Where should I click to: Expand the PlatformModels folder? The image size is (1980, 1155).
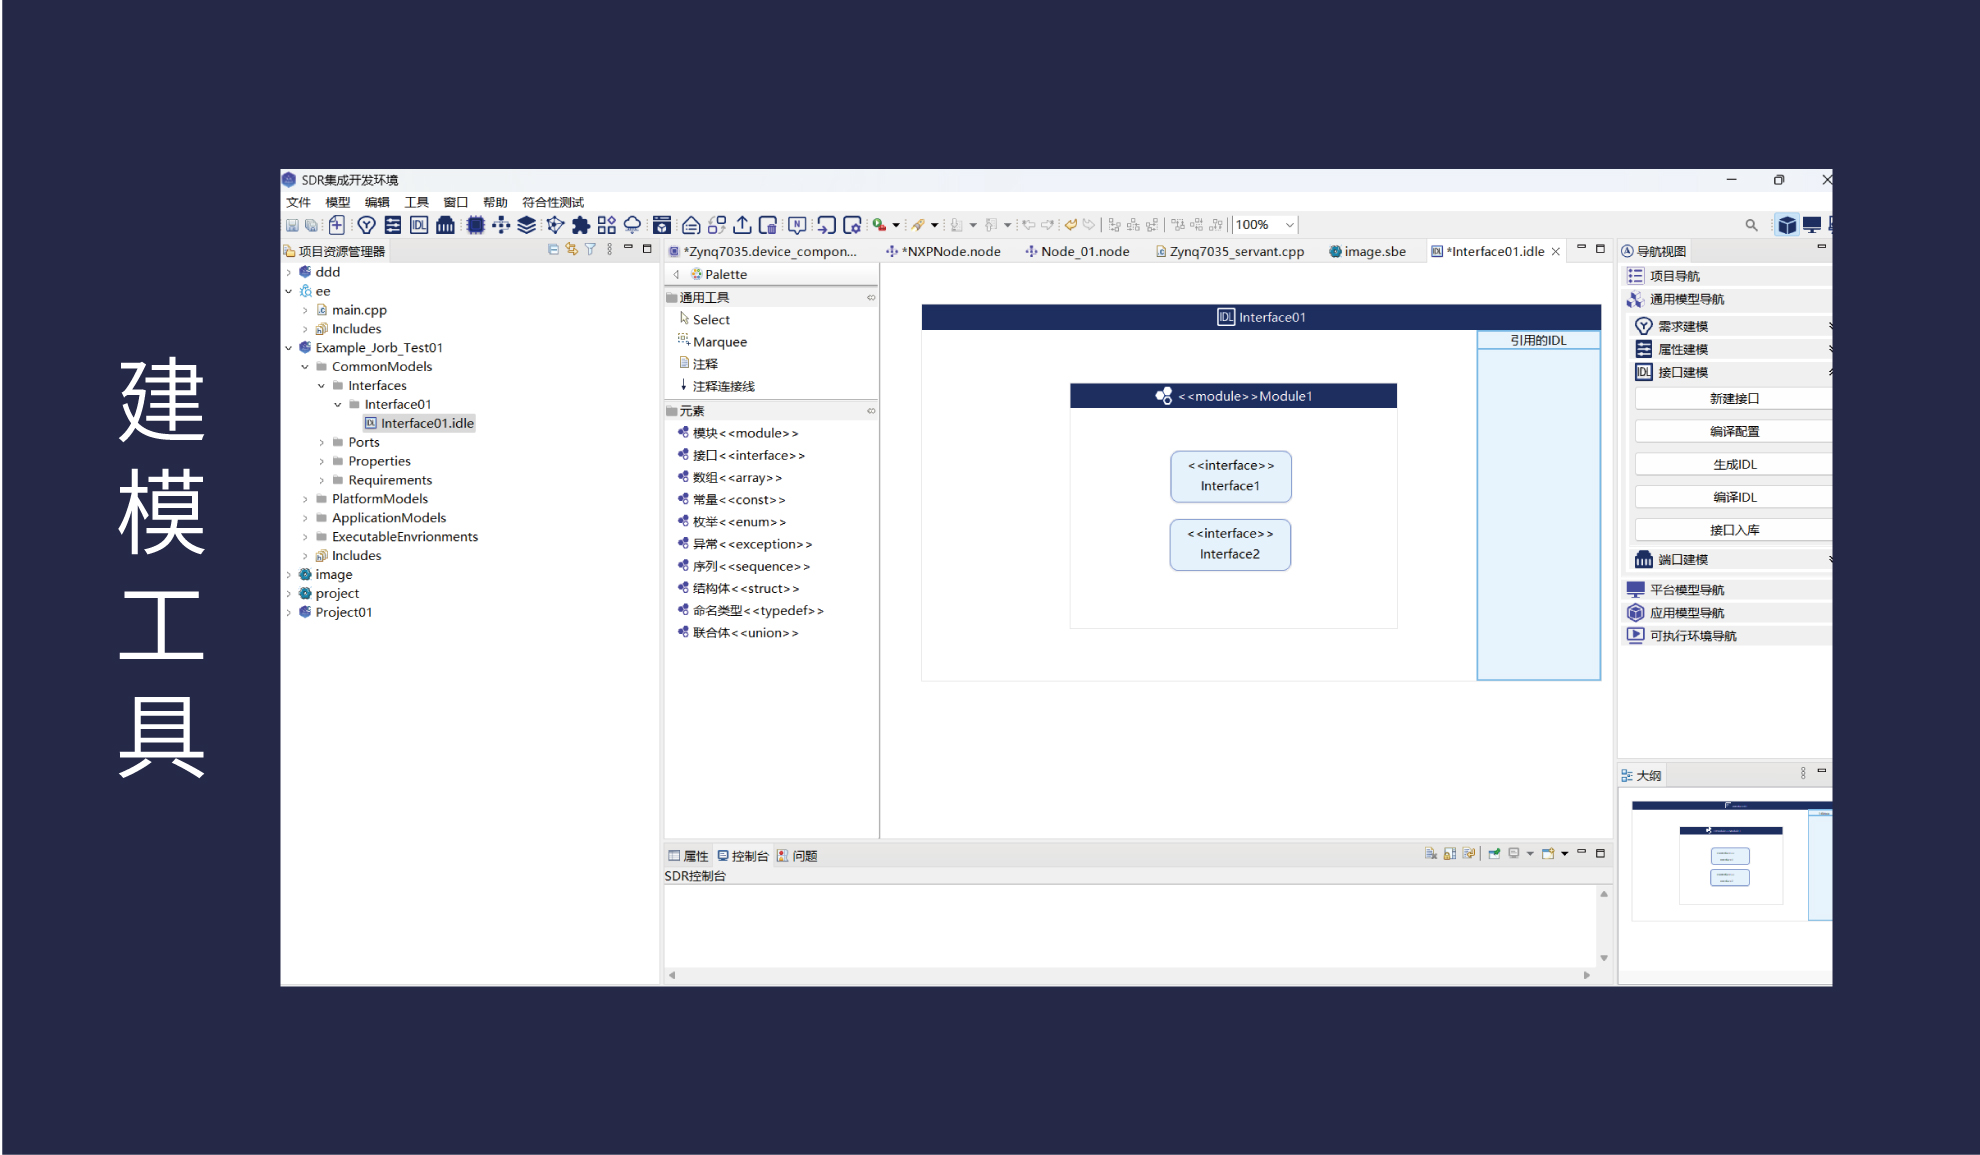coord(305,499)
